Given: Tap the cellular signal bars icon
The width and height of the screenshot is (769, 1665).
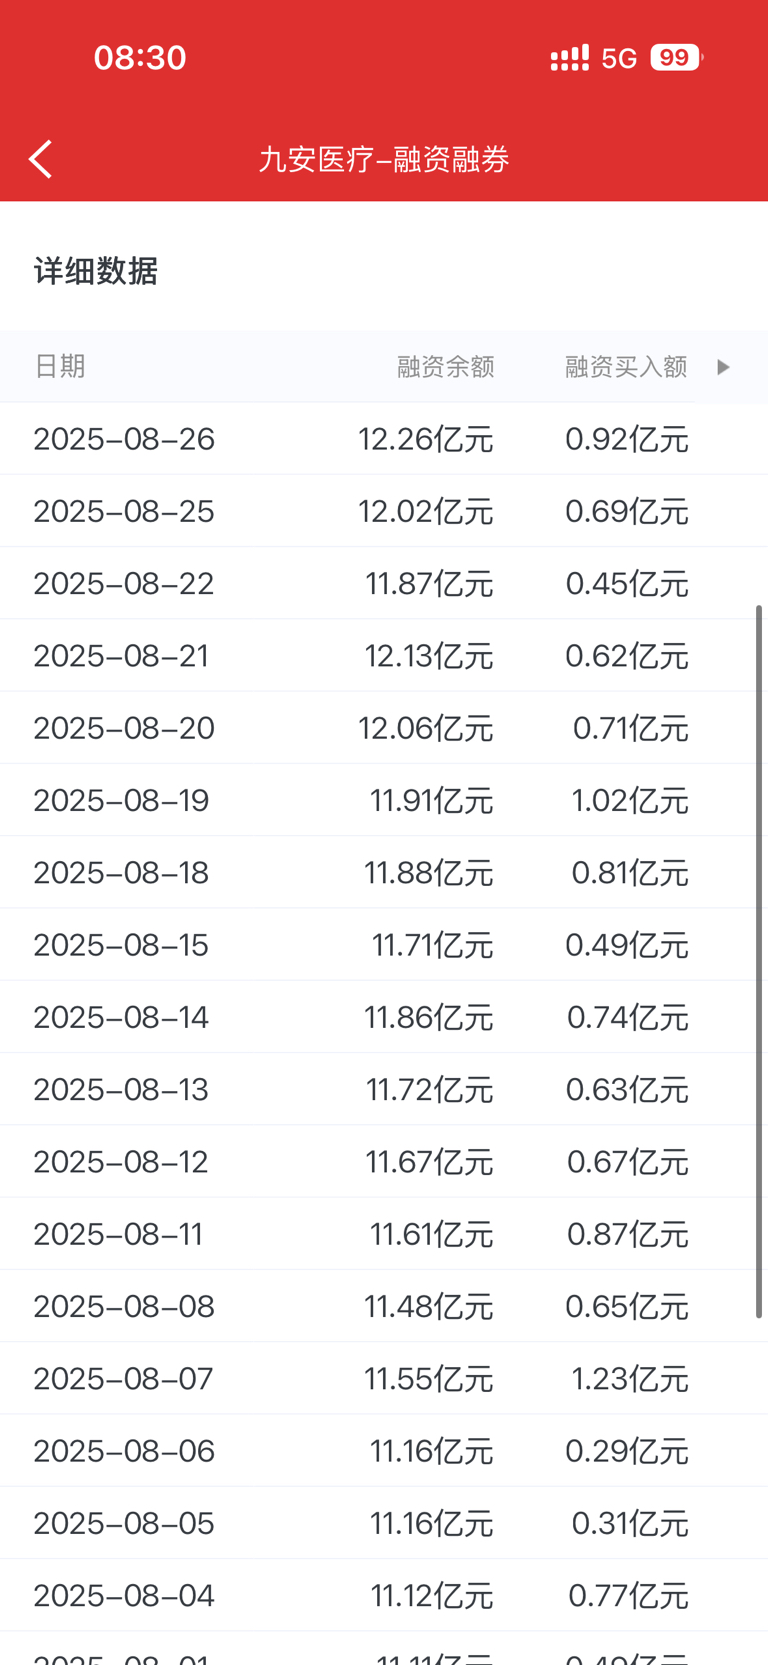Looking at the screenshot, I should 569,58.
